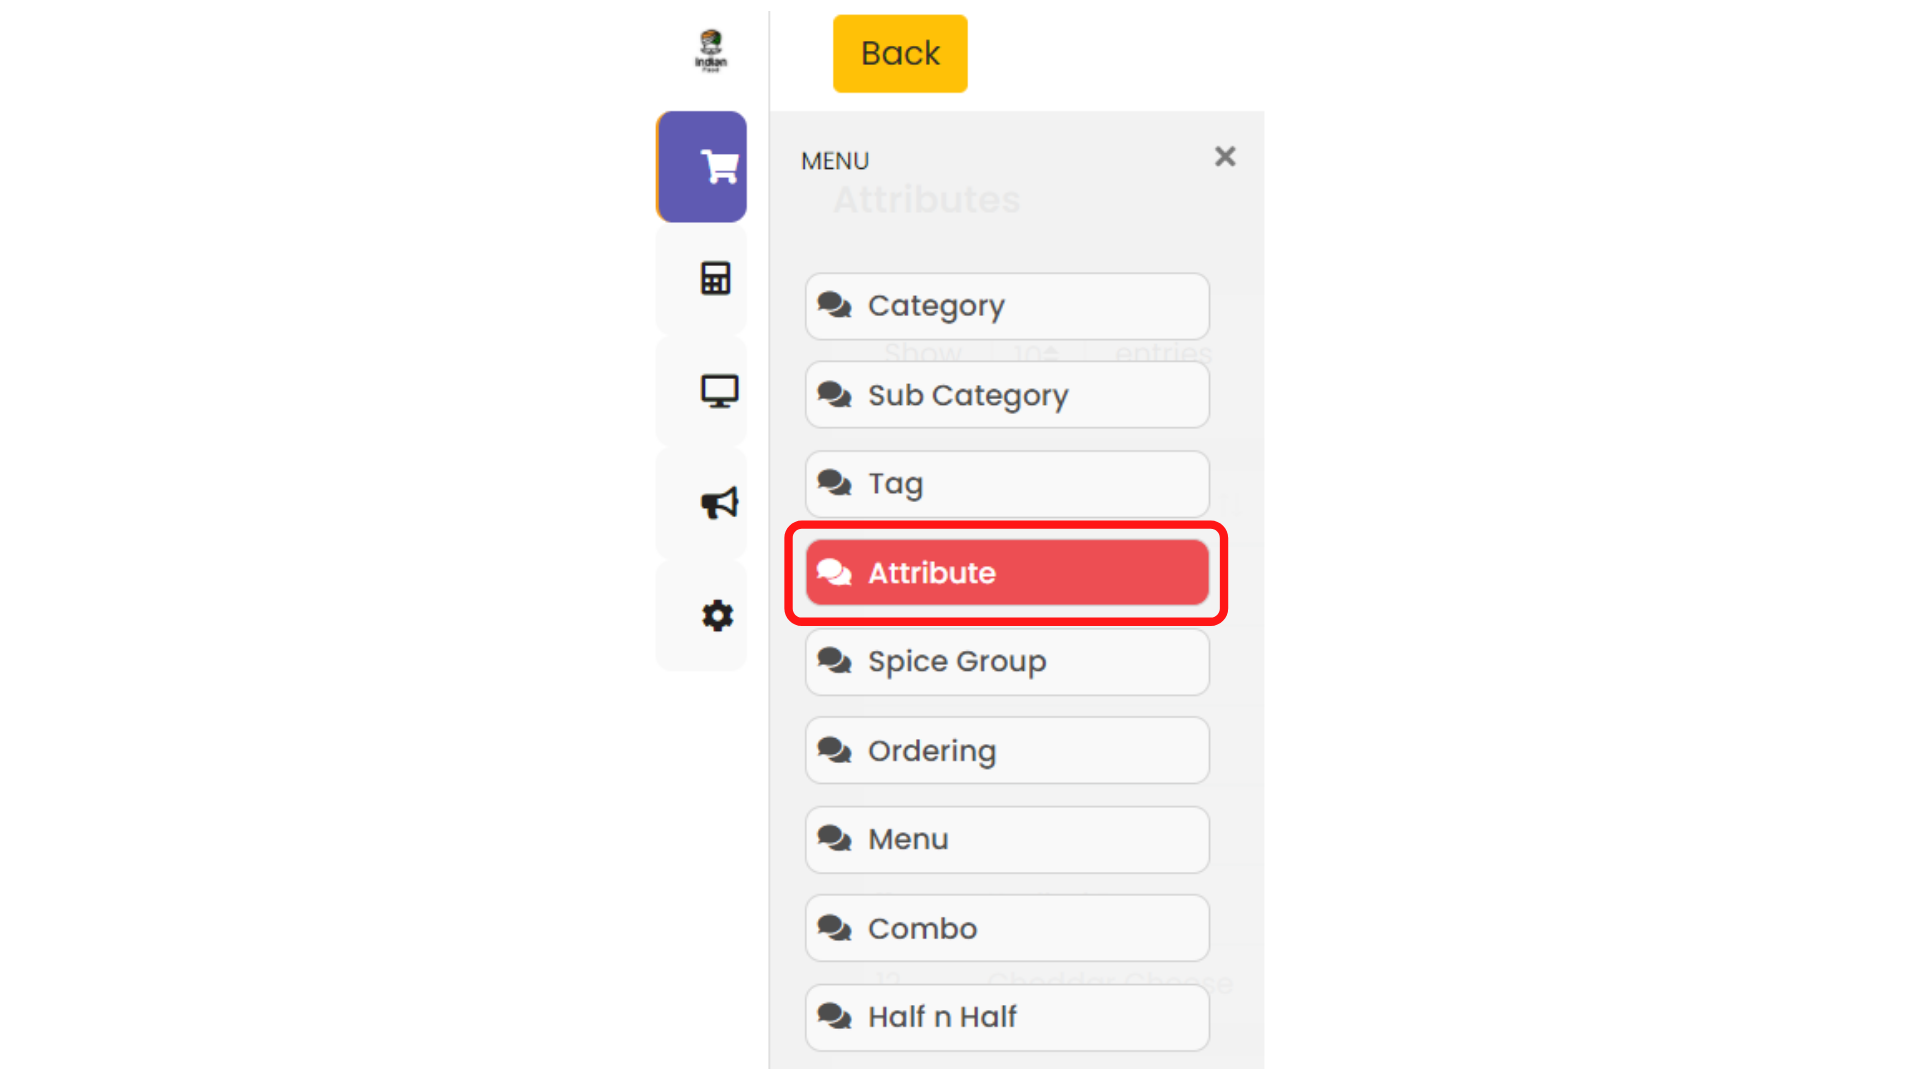The width and height of the screenshot is (1920, 1080).
Task: Open the megaphone marketing sidebar icon
Action: 719,503
